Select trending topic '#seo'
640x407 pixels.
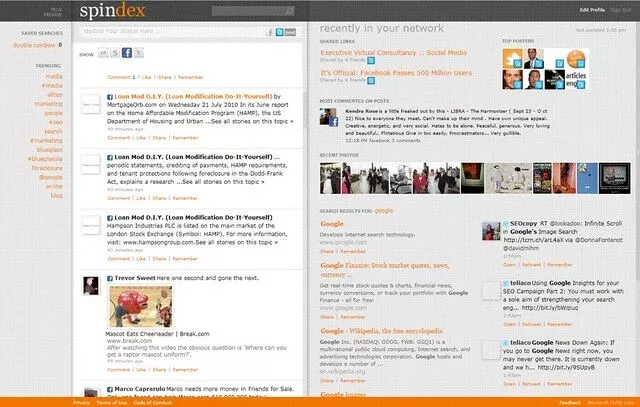(56, 122)
